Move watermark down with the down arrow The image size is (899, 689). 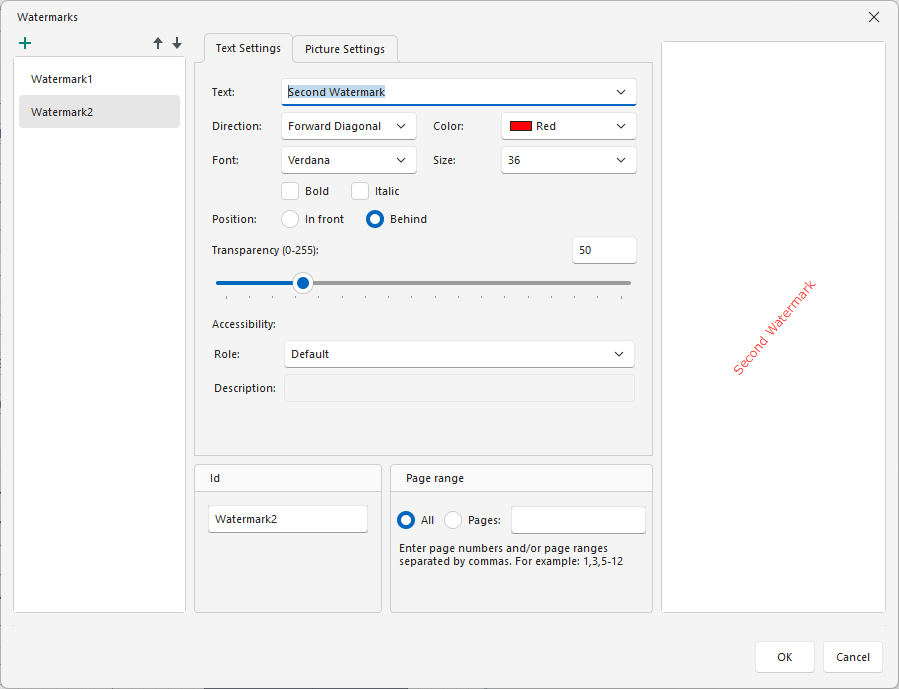[x=177, y=44]
